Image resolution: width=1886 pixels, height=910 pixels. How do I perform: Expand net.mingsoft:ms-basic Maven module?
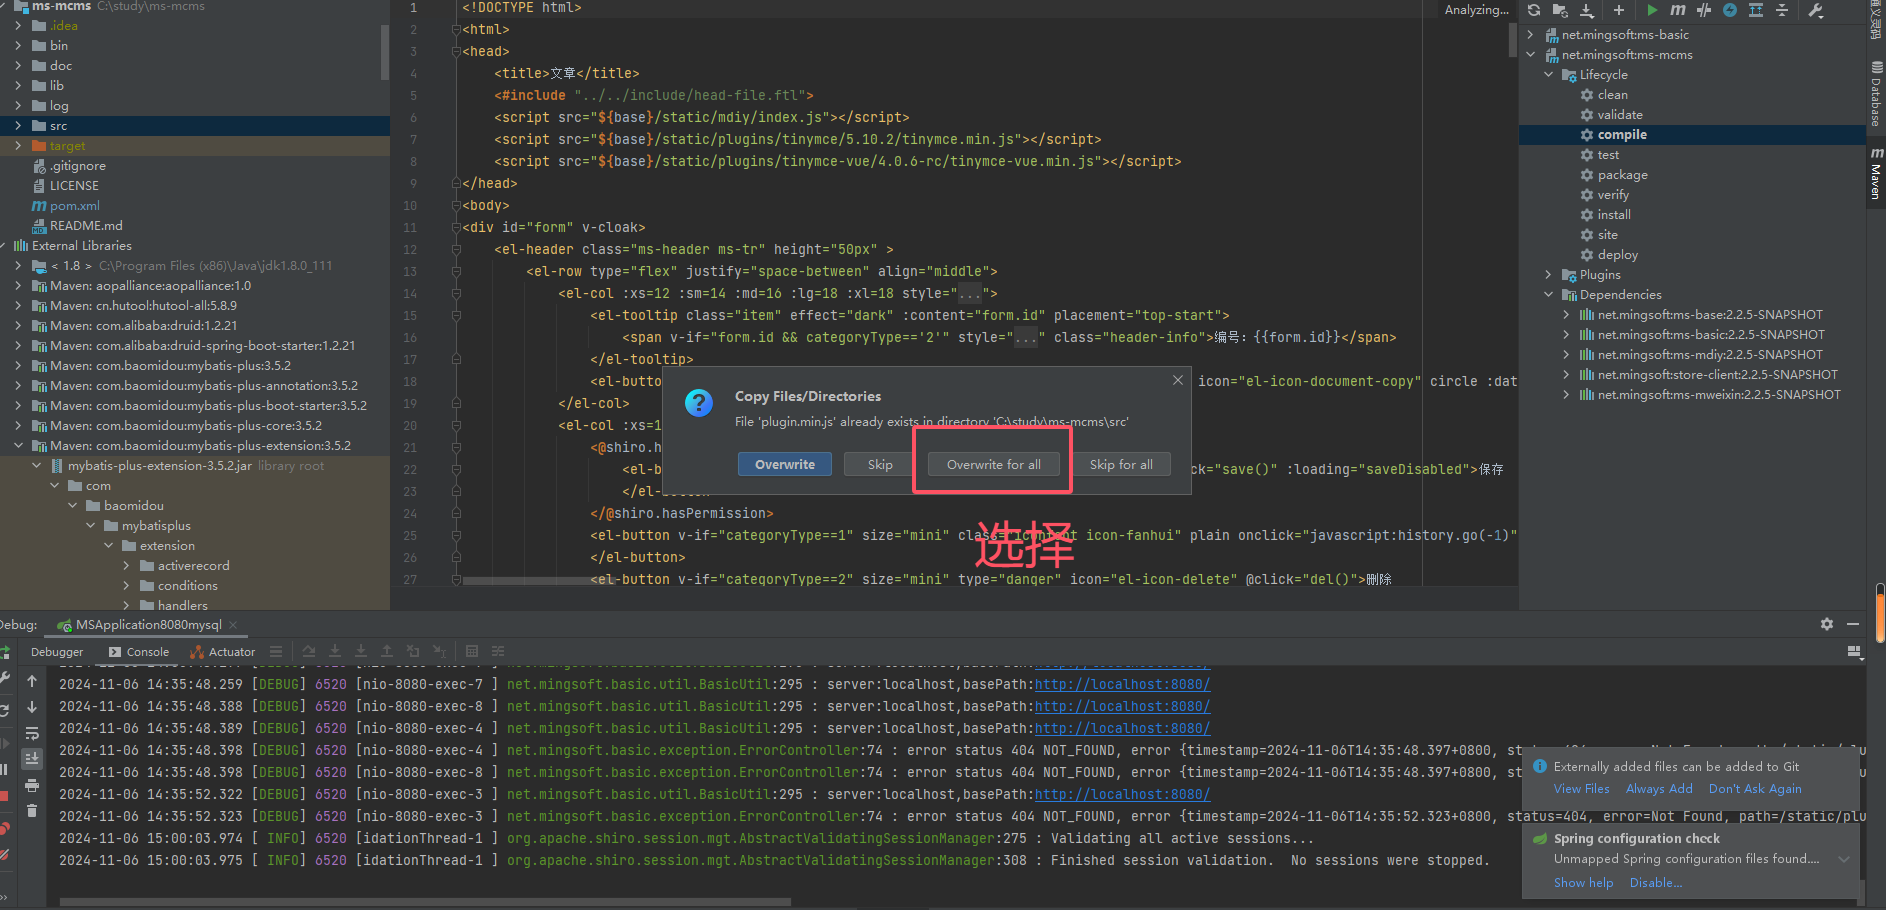[1530, 35]
